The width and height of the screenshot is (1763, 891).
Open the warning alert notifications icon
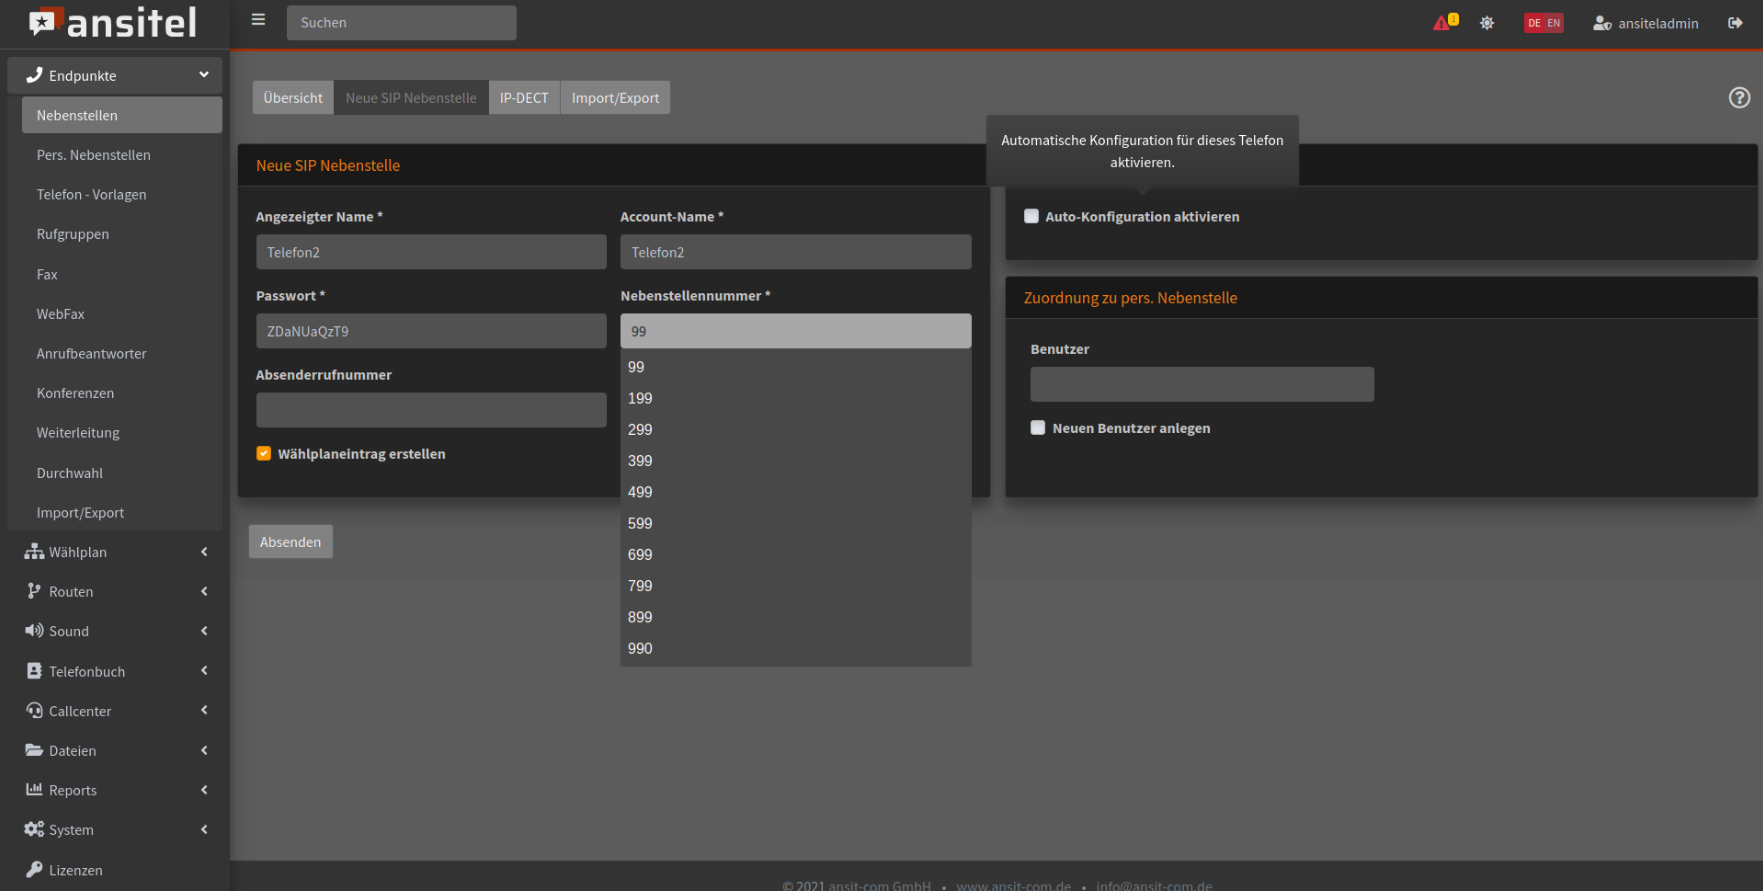[x=1443, y=23]
